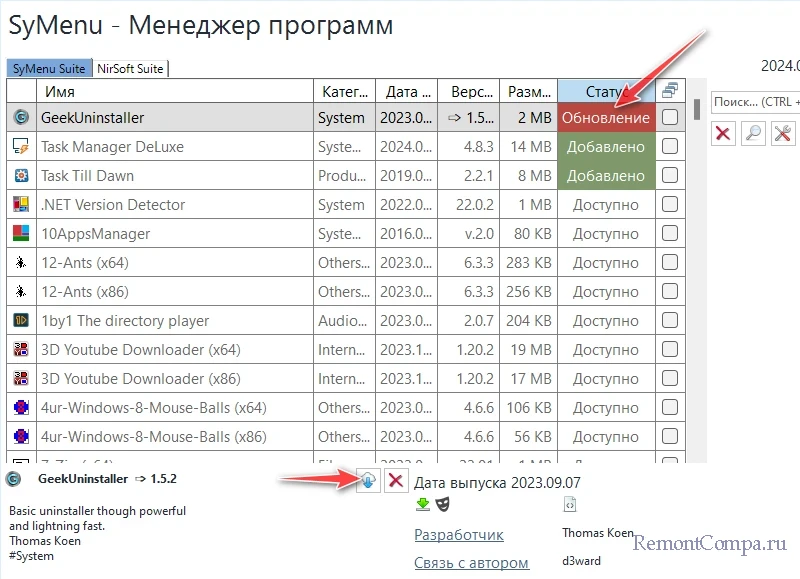Switch to the NirSoft Suite tab
800x579 pixels.
pos(130,69)
